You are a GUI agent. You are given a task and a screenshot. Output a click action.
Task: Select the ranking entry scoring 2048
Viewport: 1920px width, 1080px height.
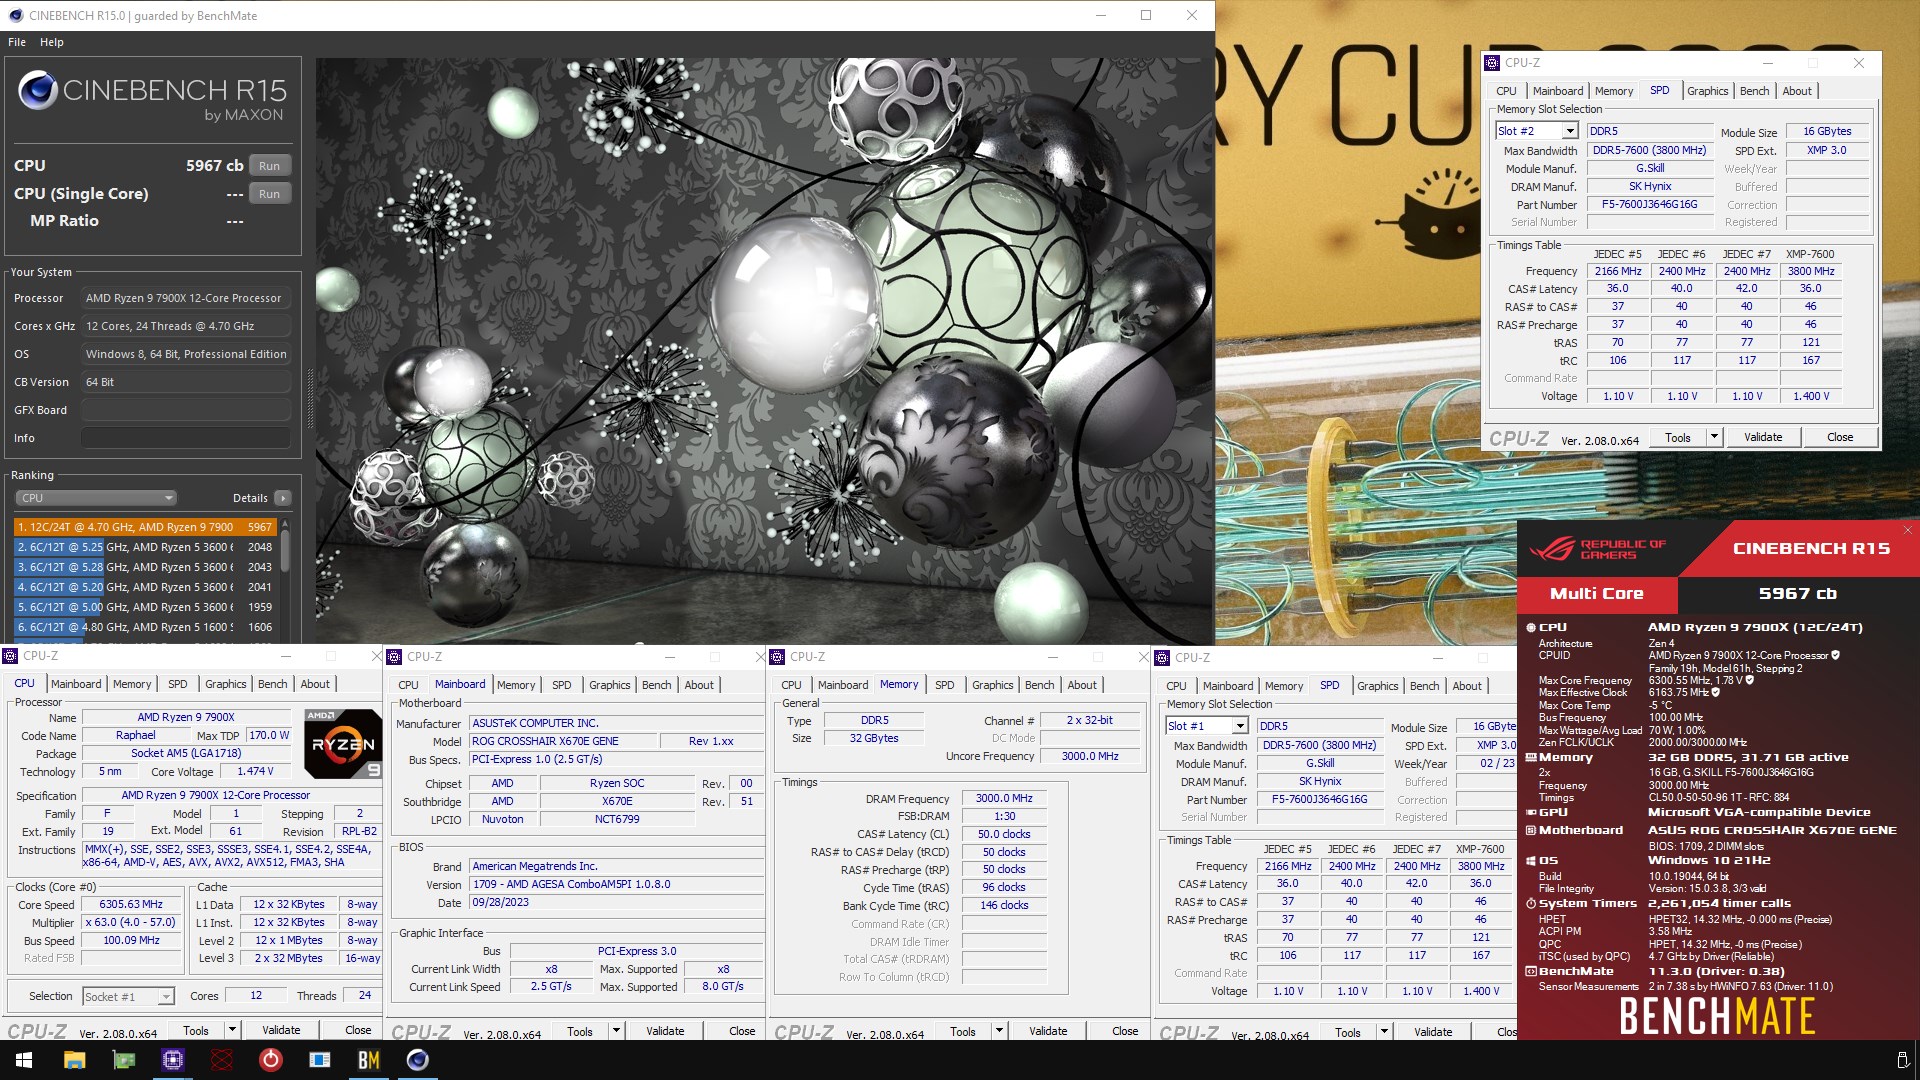[x=144, y=547]
